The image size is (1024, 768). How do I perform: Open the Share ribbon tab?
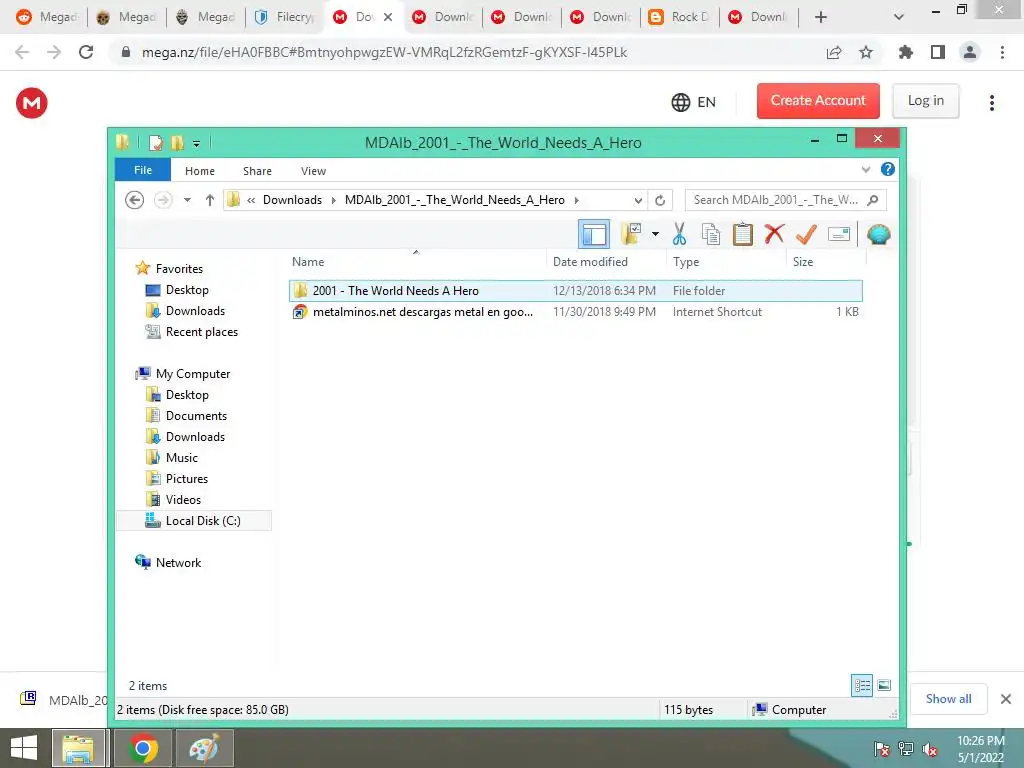pos(257,170)
